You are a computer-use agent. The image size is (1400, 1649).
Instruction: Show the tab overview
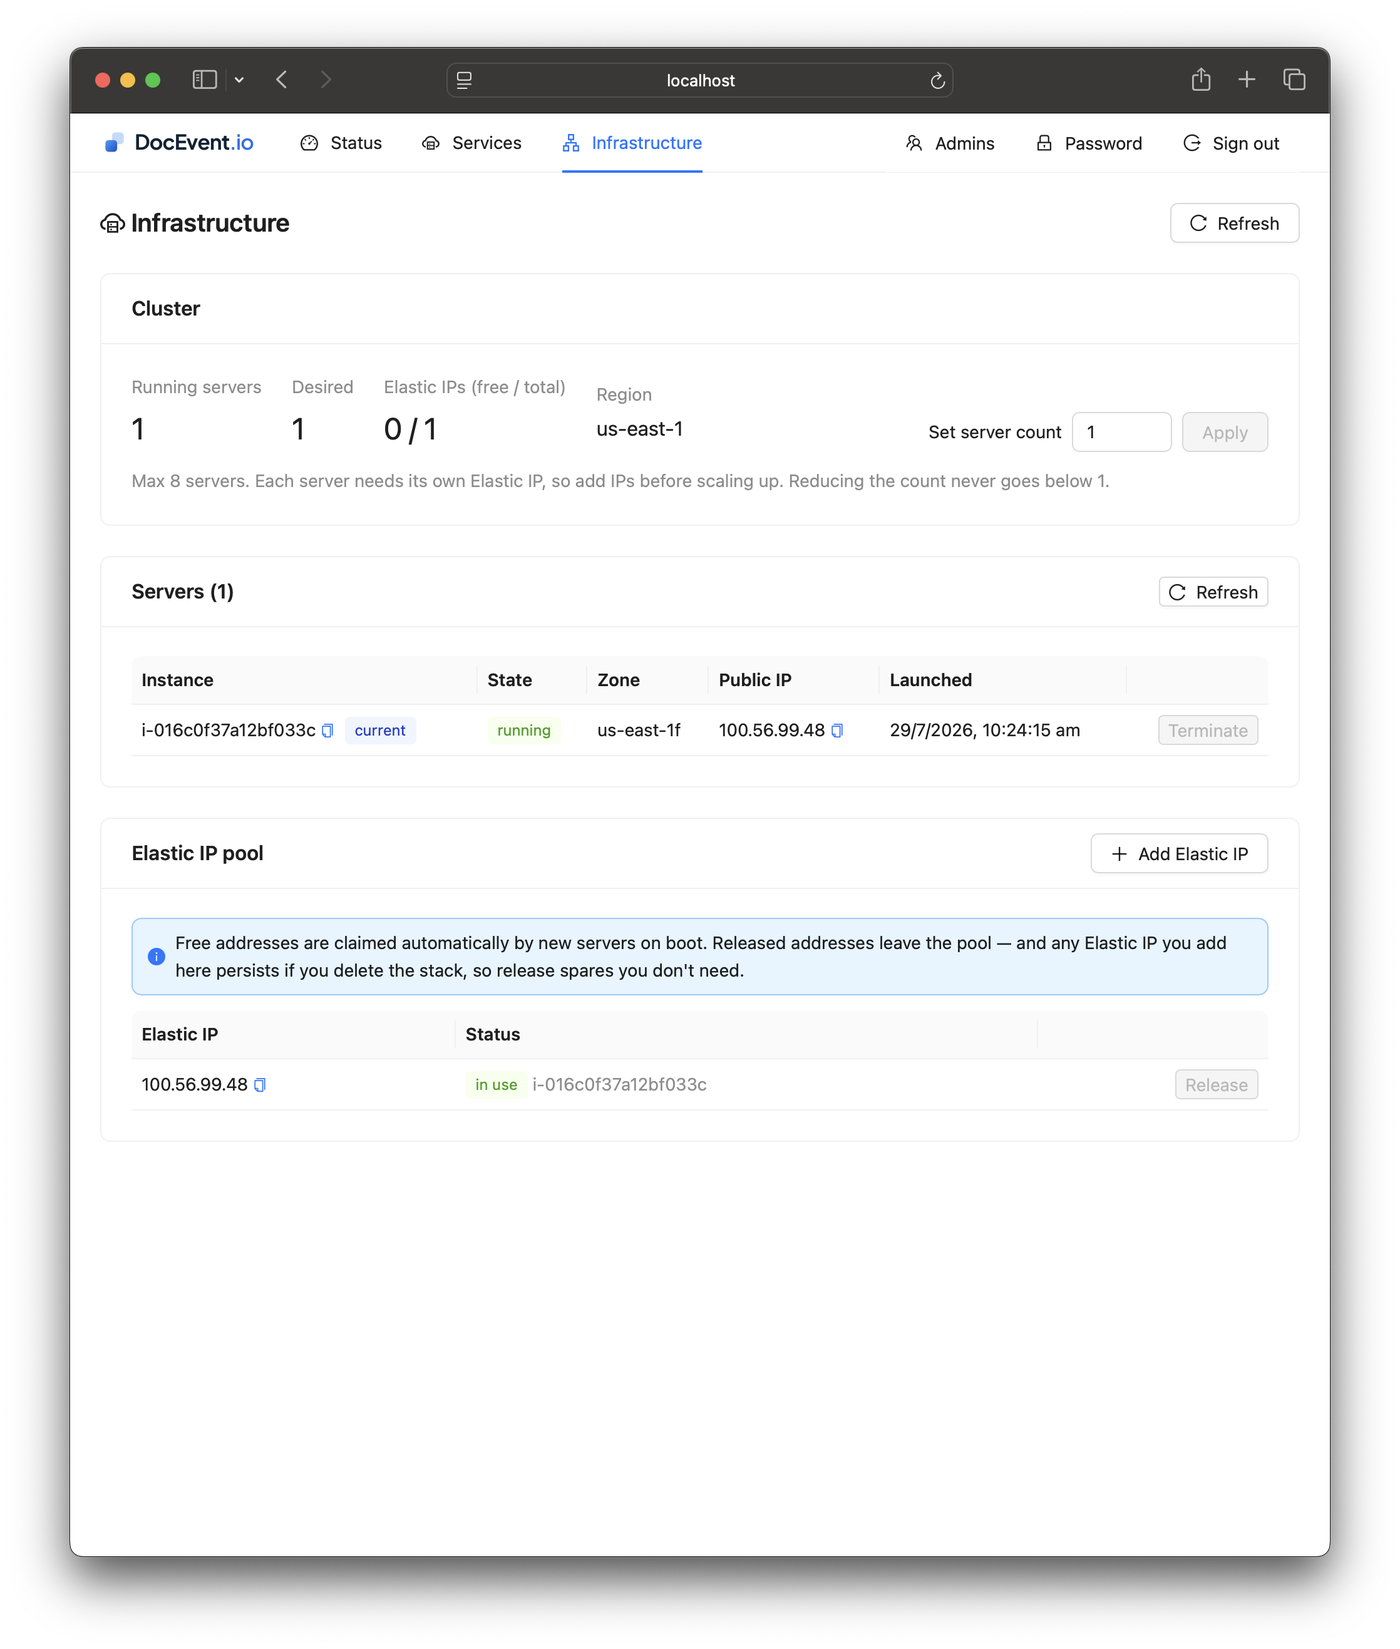1294,80
